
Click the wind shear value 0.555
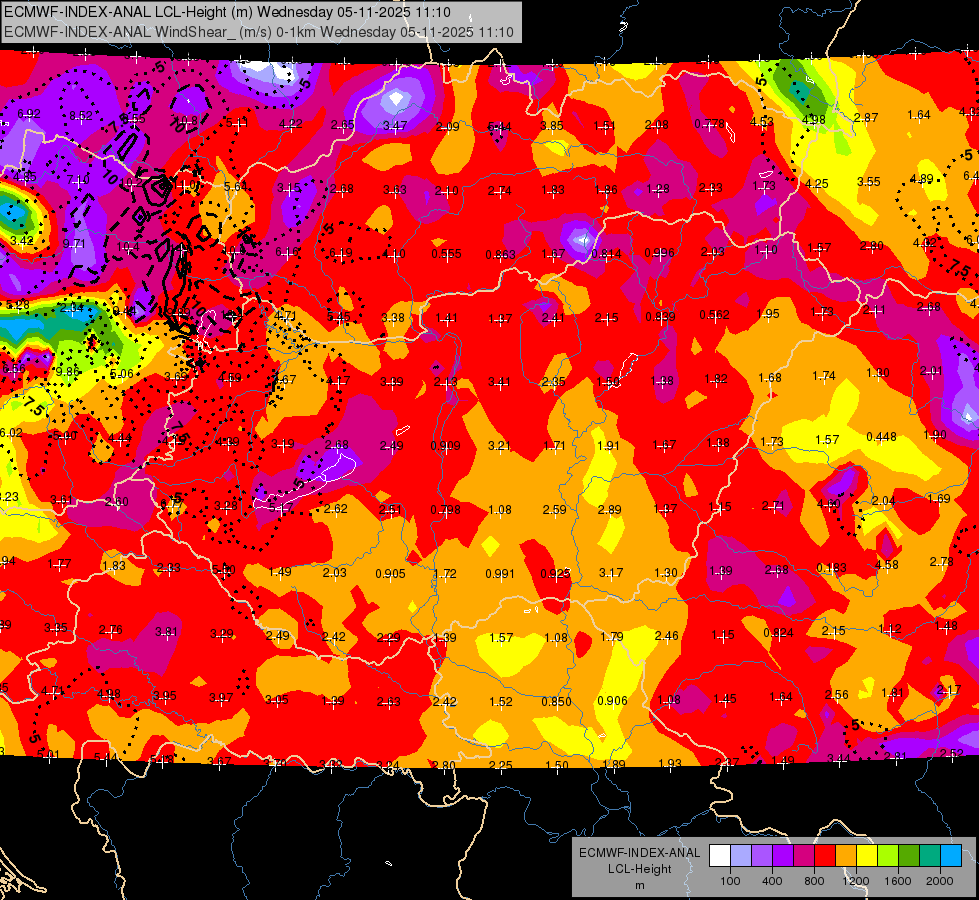click(446, 254)
